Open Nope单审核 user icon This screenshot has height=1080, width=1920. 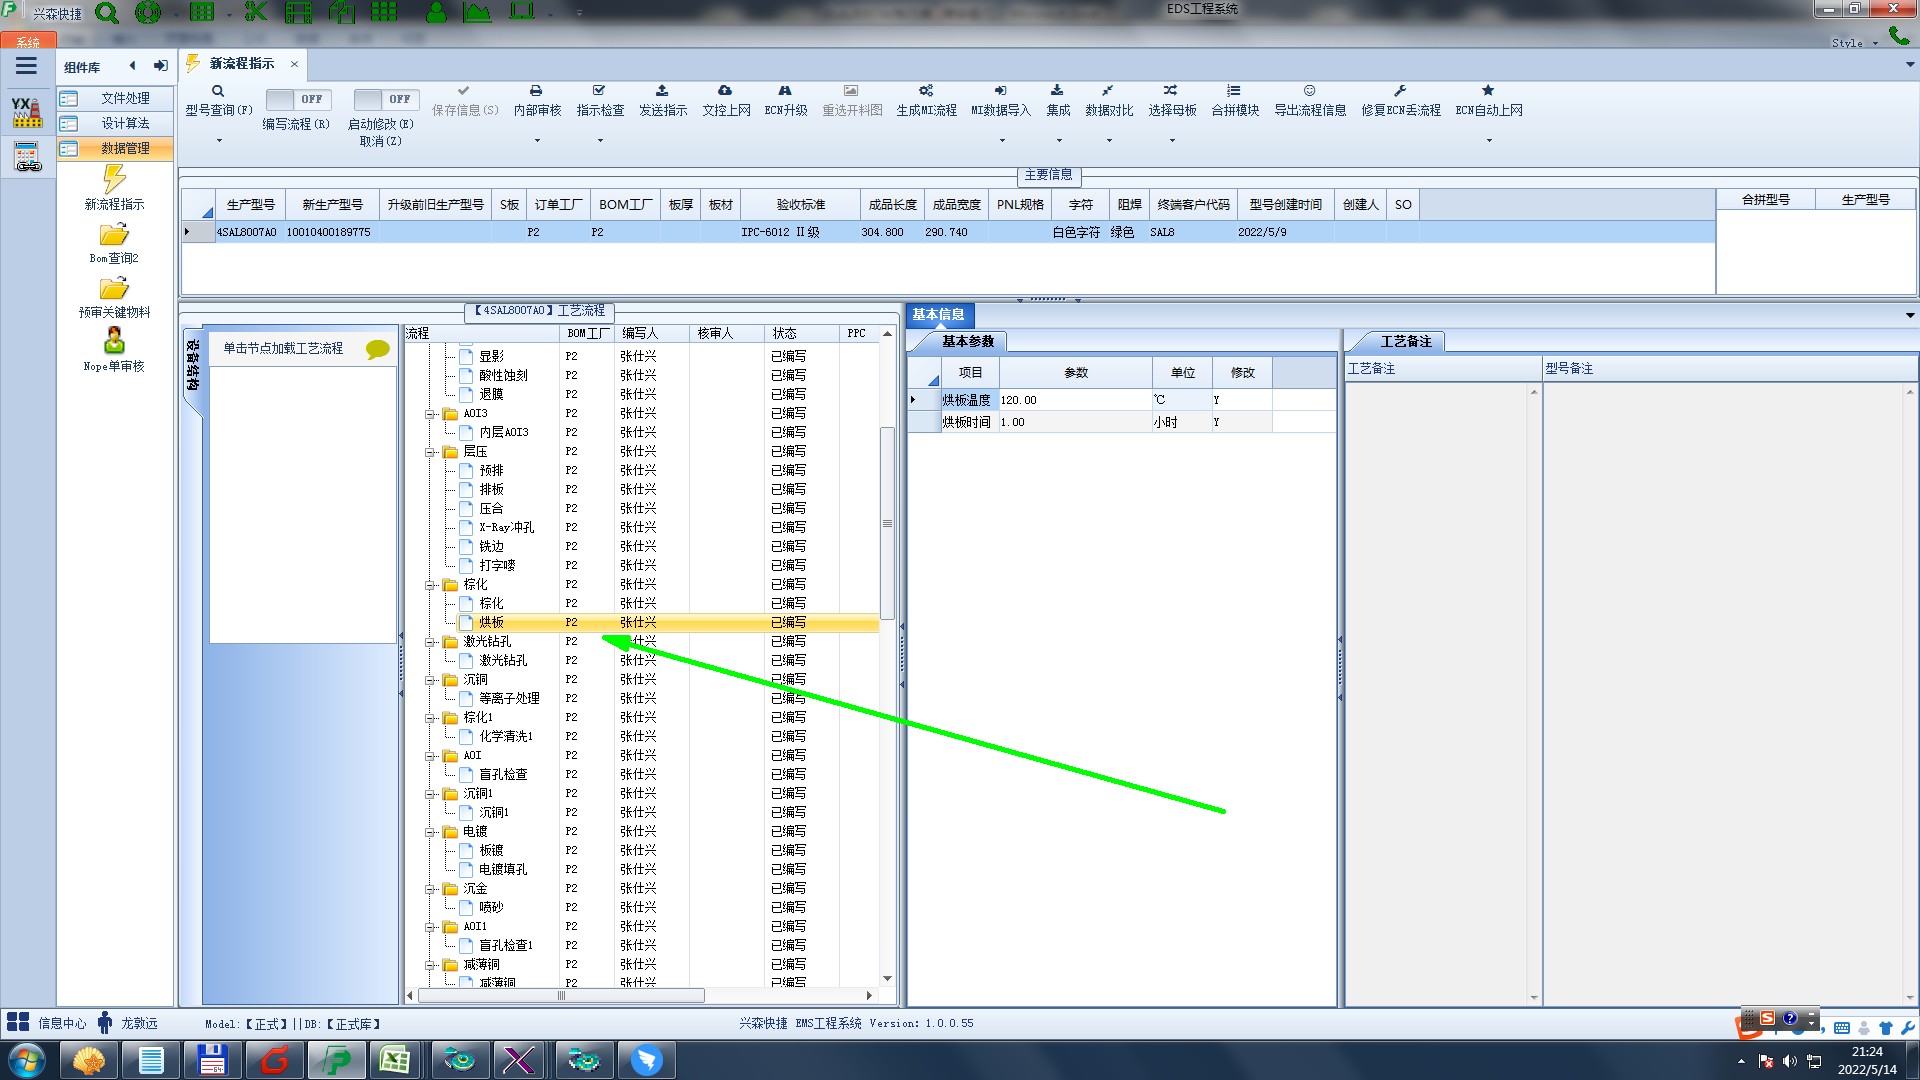tap(114, 342)
